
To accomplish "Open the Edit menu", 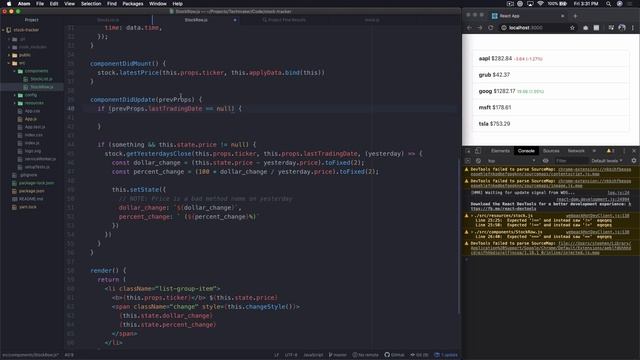I will [54, 4].
